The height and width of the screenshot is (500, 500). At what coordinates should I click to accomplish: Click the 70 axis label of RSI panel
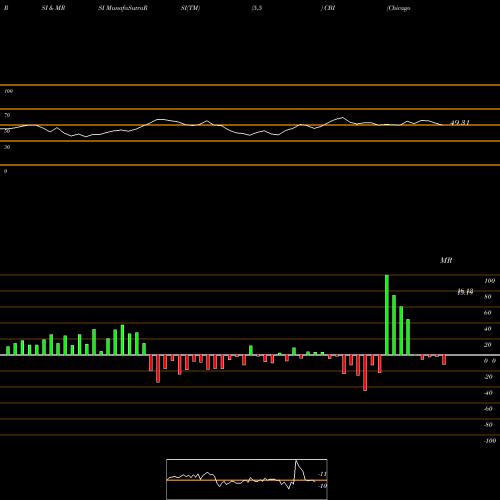[x=7, y=115]
